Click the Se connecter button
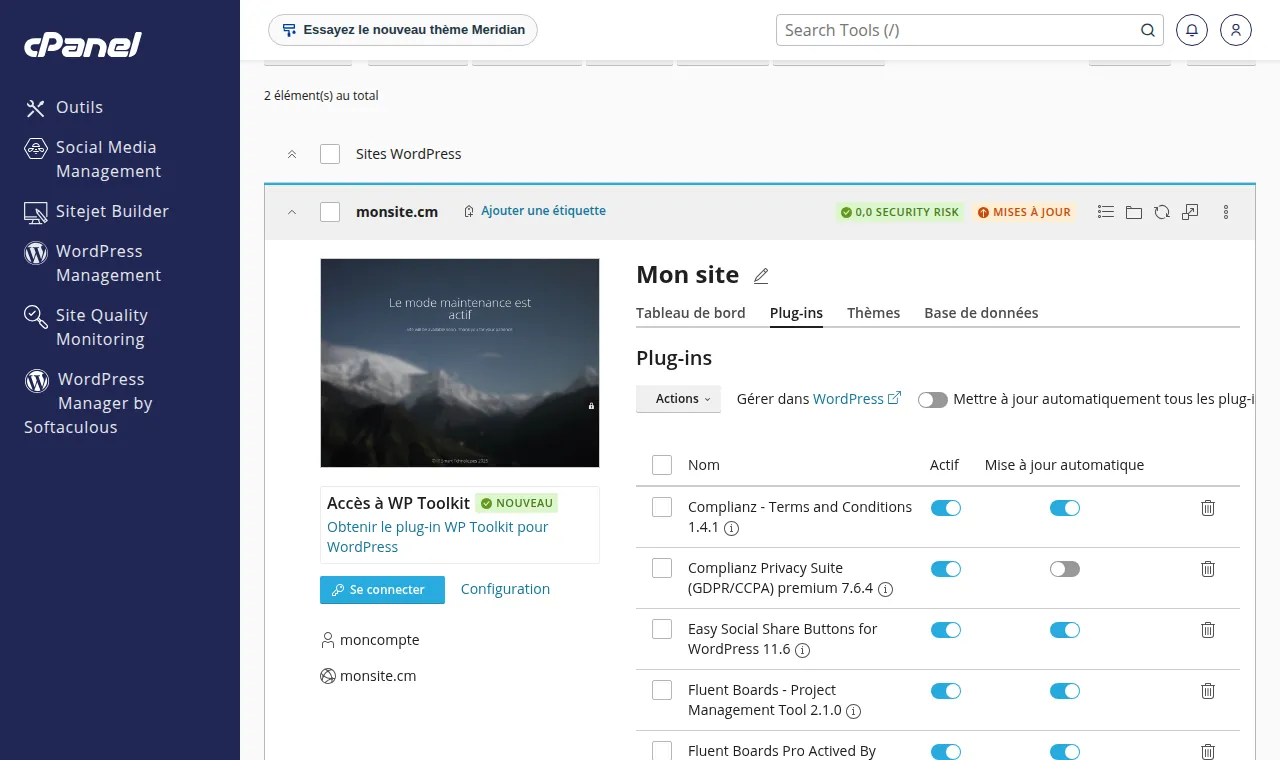Viewport: 1280px width, 760px height. tap(382, 590)
